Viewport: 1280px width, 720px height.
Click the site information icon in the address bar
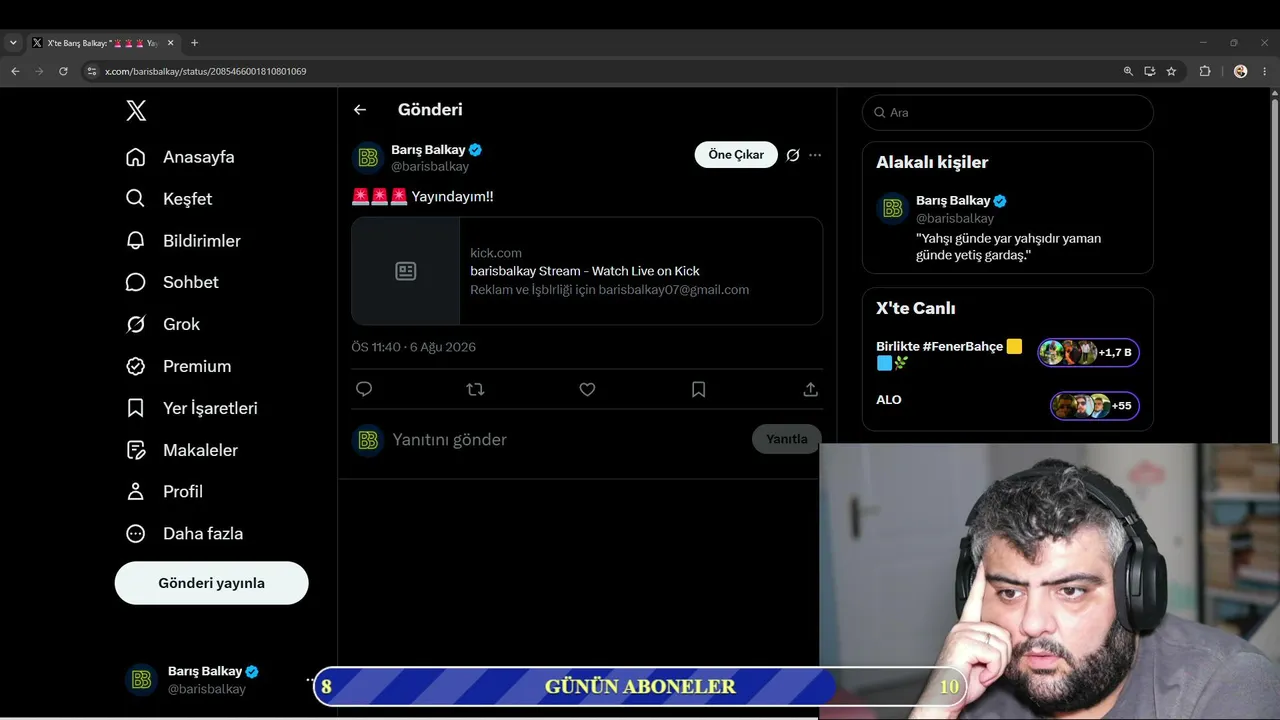(x=91, y=71)
